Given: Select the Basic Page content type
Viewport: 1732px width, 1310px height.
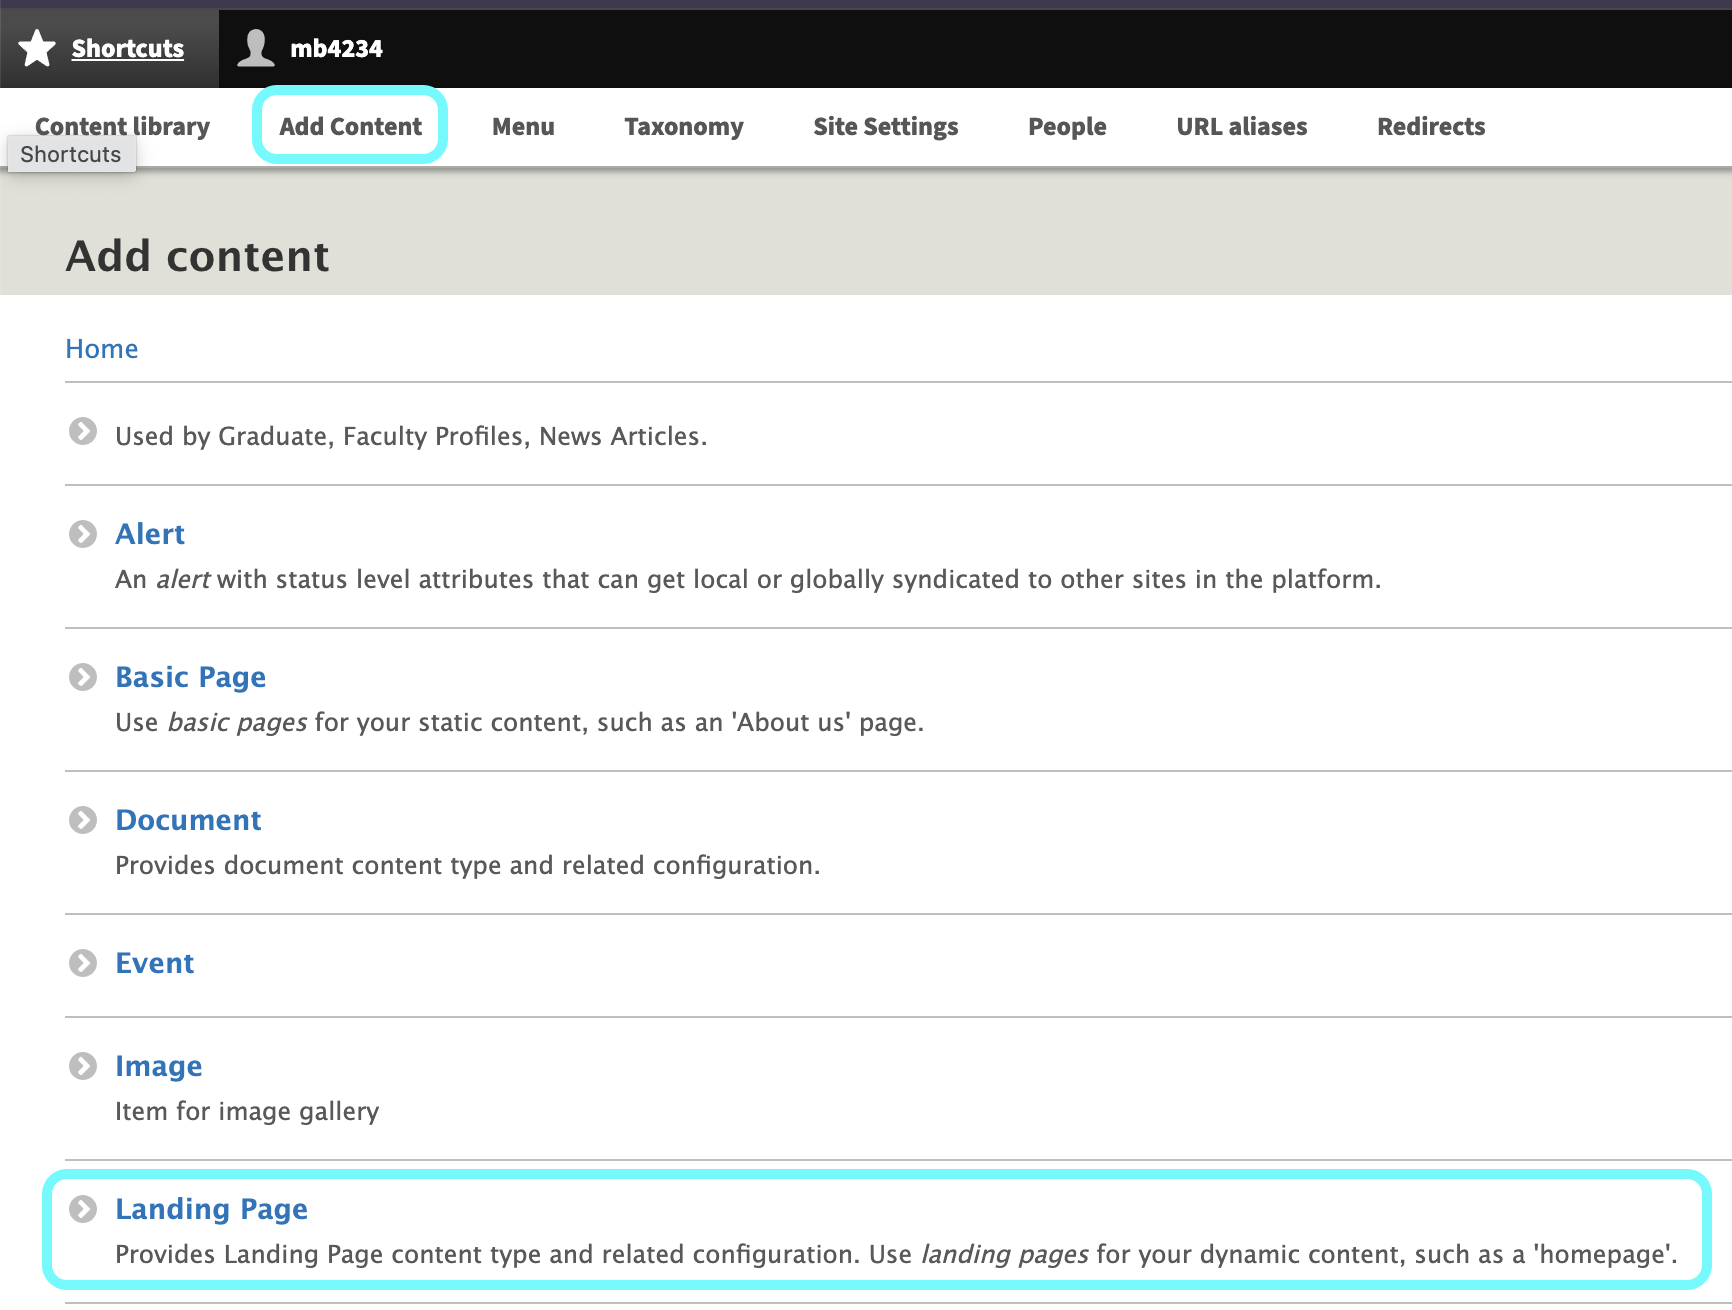Looking at the screenshot, I should [190, 677].
